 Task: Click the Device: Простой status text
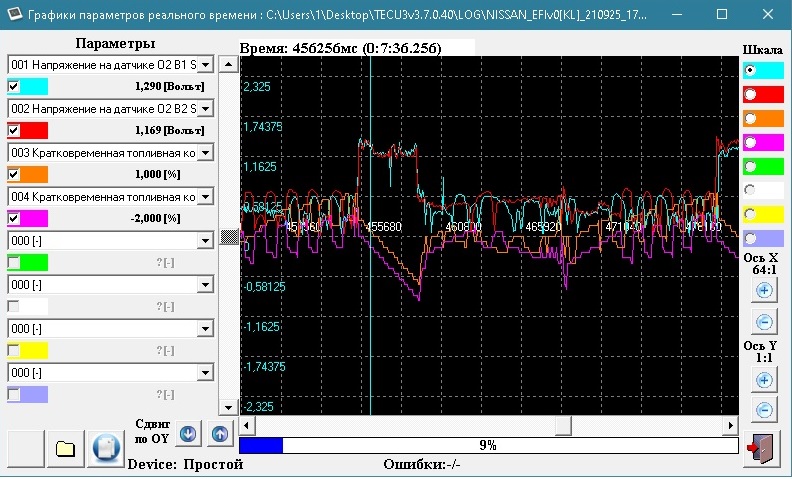[185, 464]
